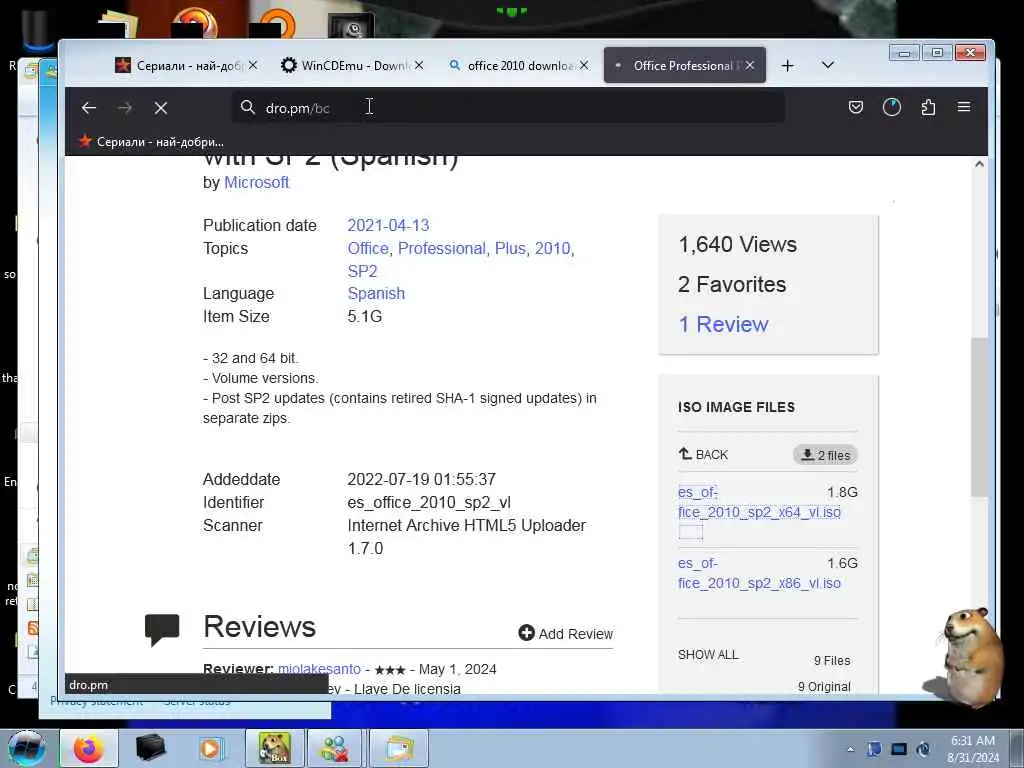Click the identifier es_office_2010_sp2_vl text
Screen dimensions: 1024x768
coord(429,503)
